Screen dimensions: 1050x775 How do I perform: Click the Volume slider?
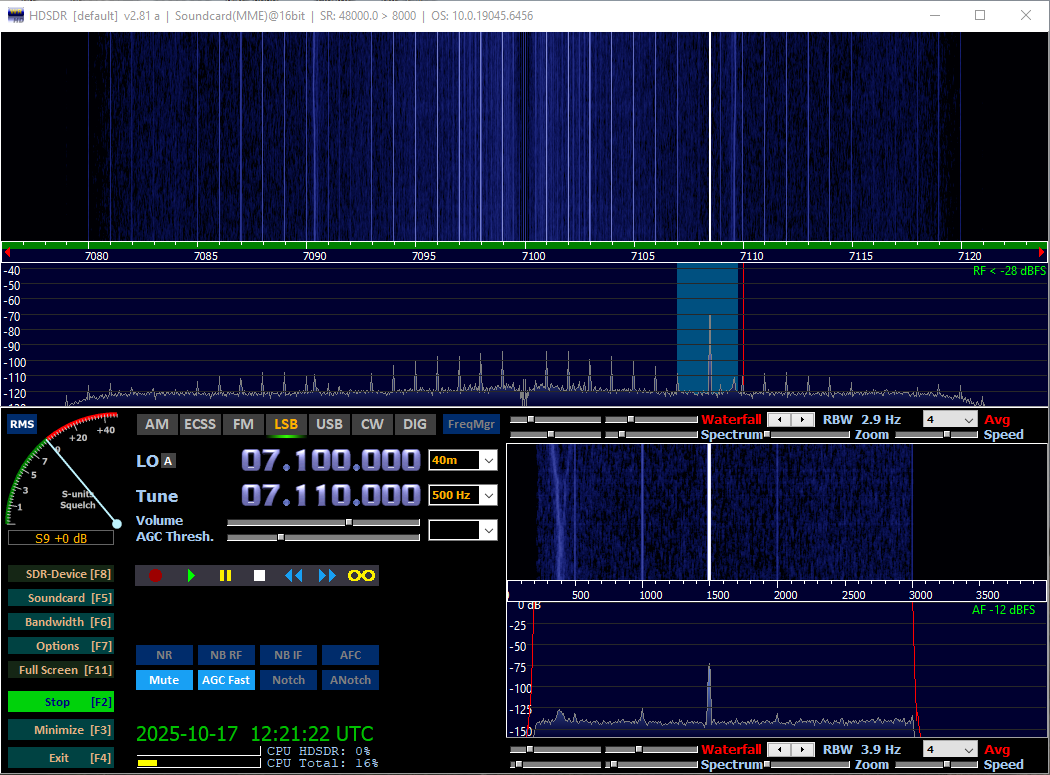point(323,522)
